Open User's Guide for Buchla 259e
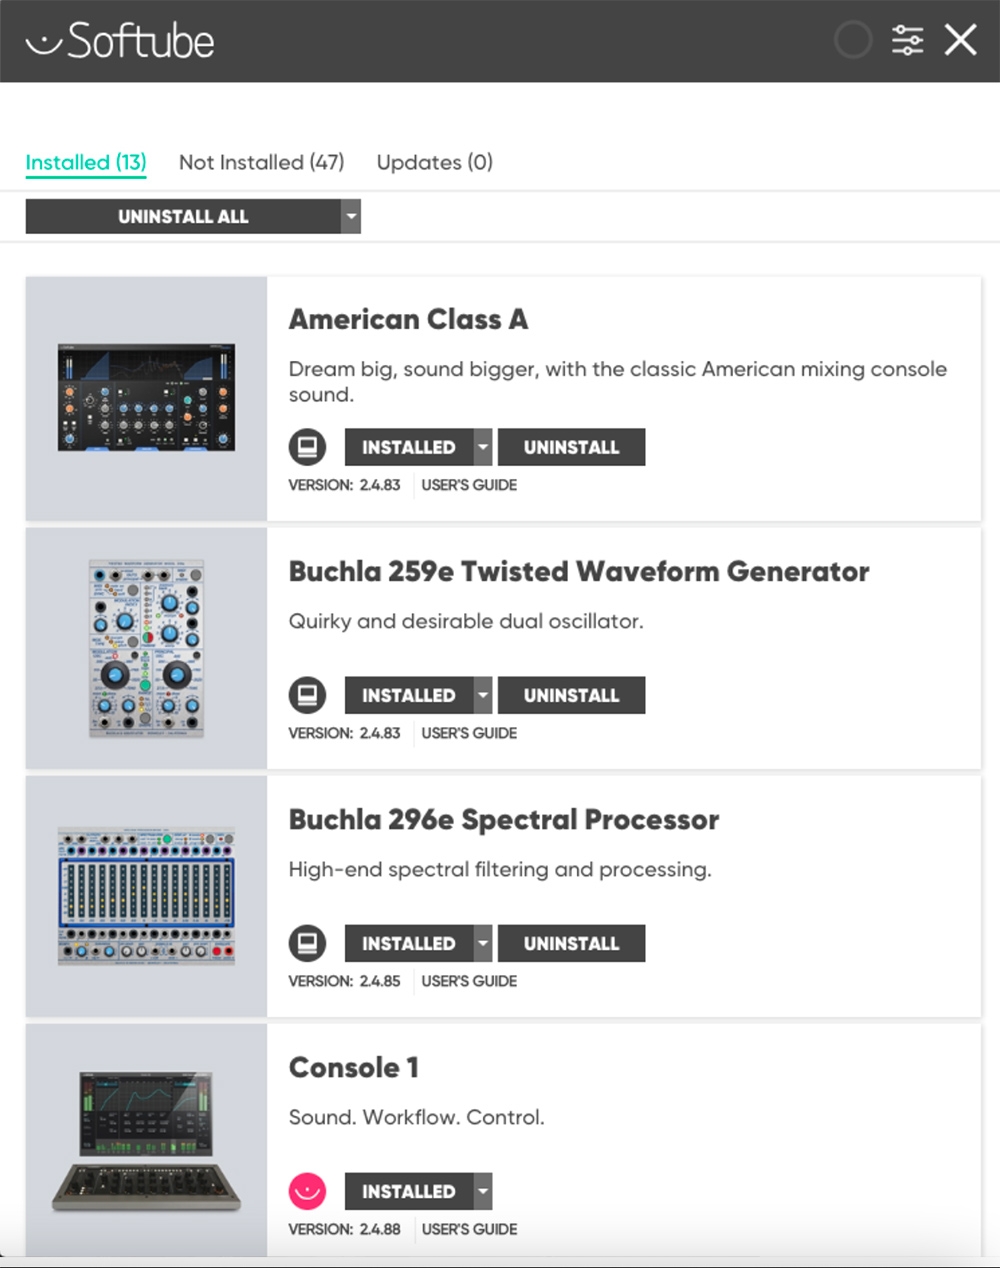The image size is (1000, 1268). (469, 733)
